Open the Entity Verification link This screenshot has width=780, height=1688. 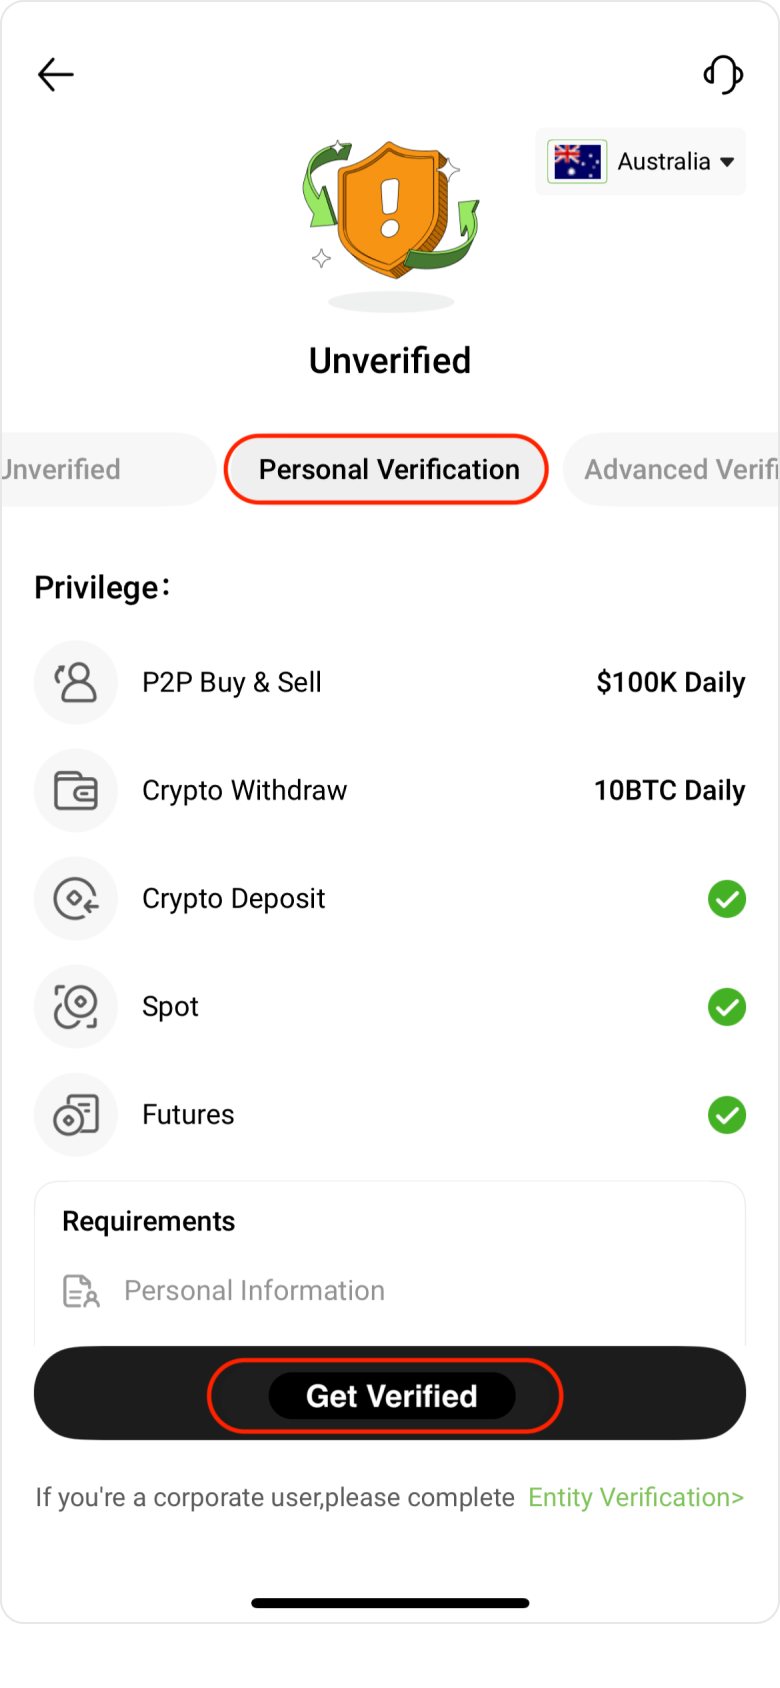click(636, 1497)
